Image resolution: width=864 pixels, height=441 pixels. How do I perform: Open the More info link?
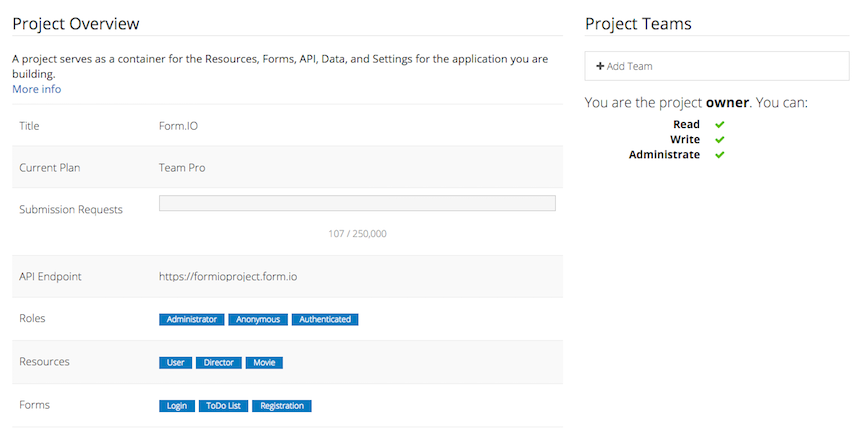point(36,89)
